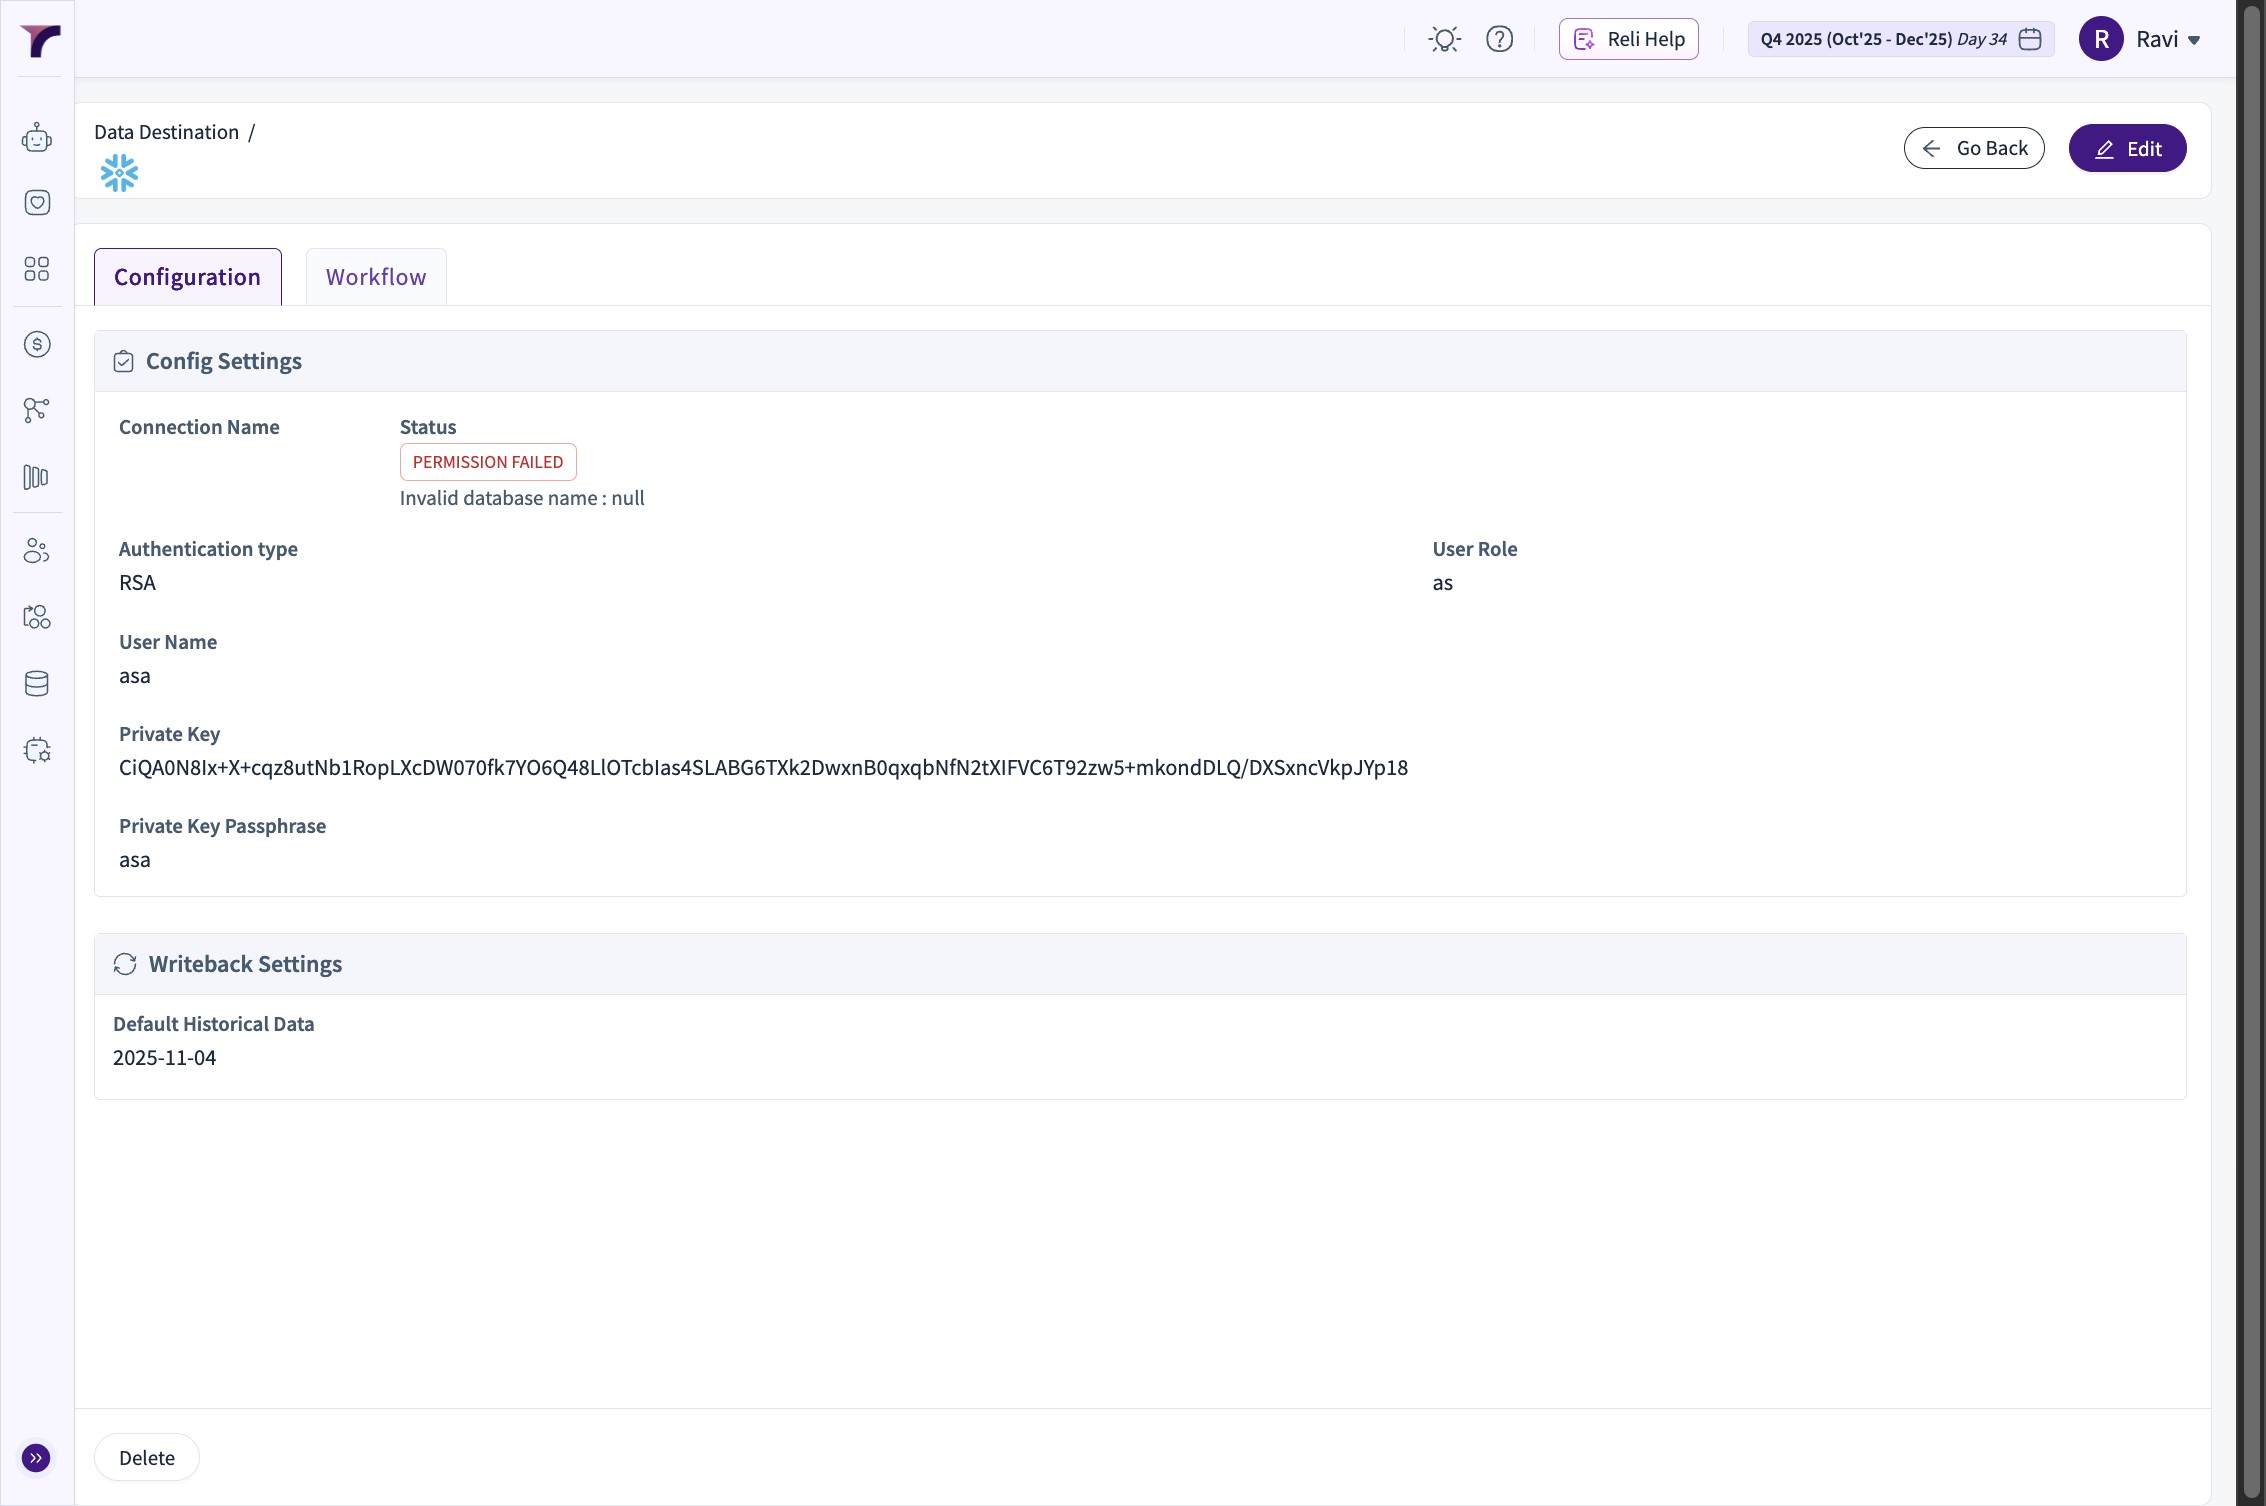Viewport: 2266px width, 1506px height.
Task: Open the people/users sidebar icon
Action: 37,551
